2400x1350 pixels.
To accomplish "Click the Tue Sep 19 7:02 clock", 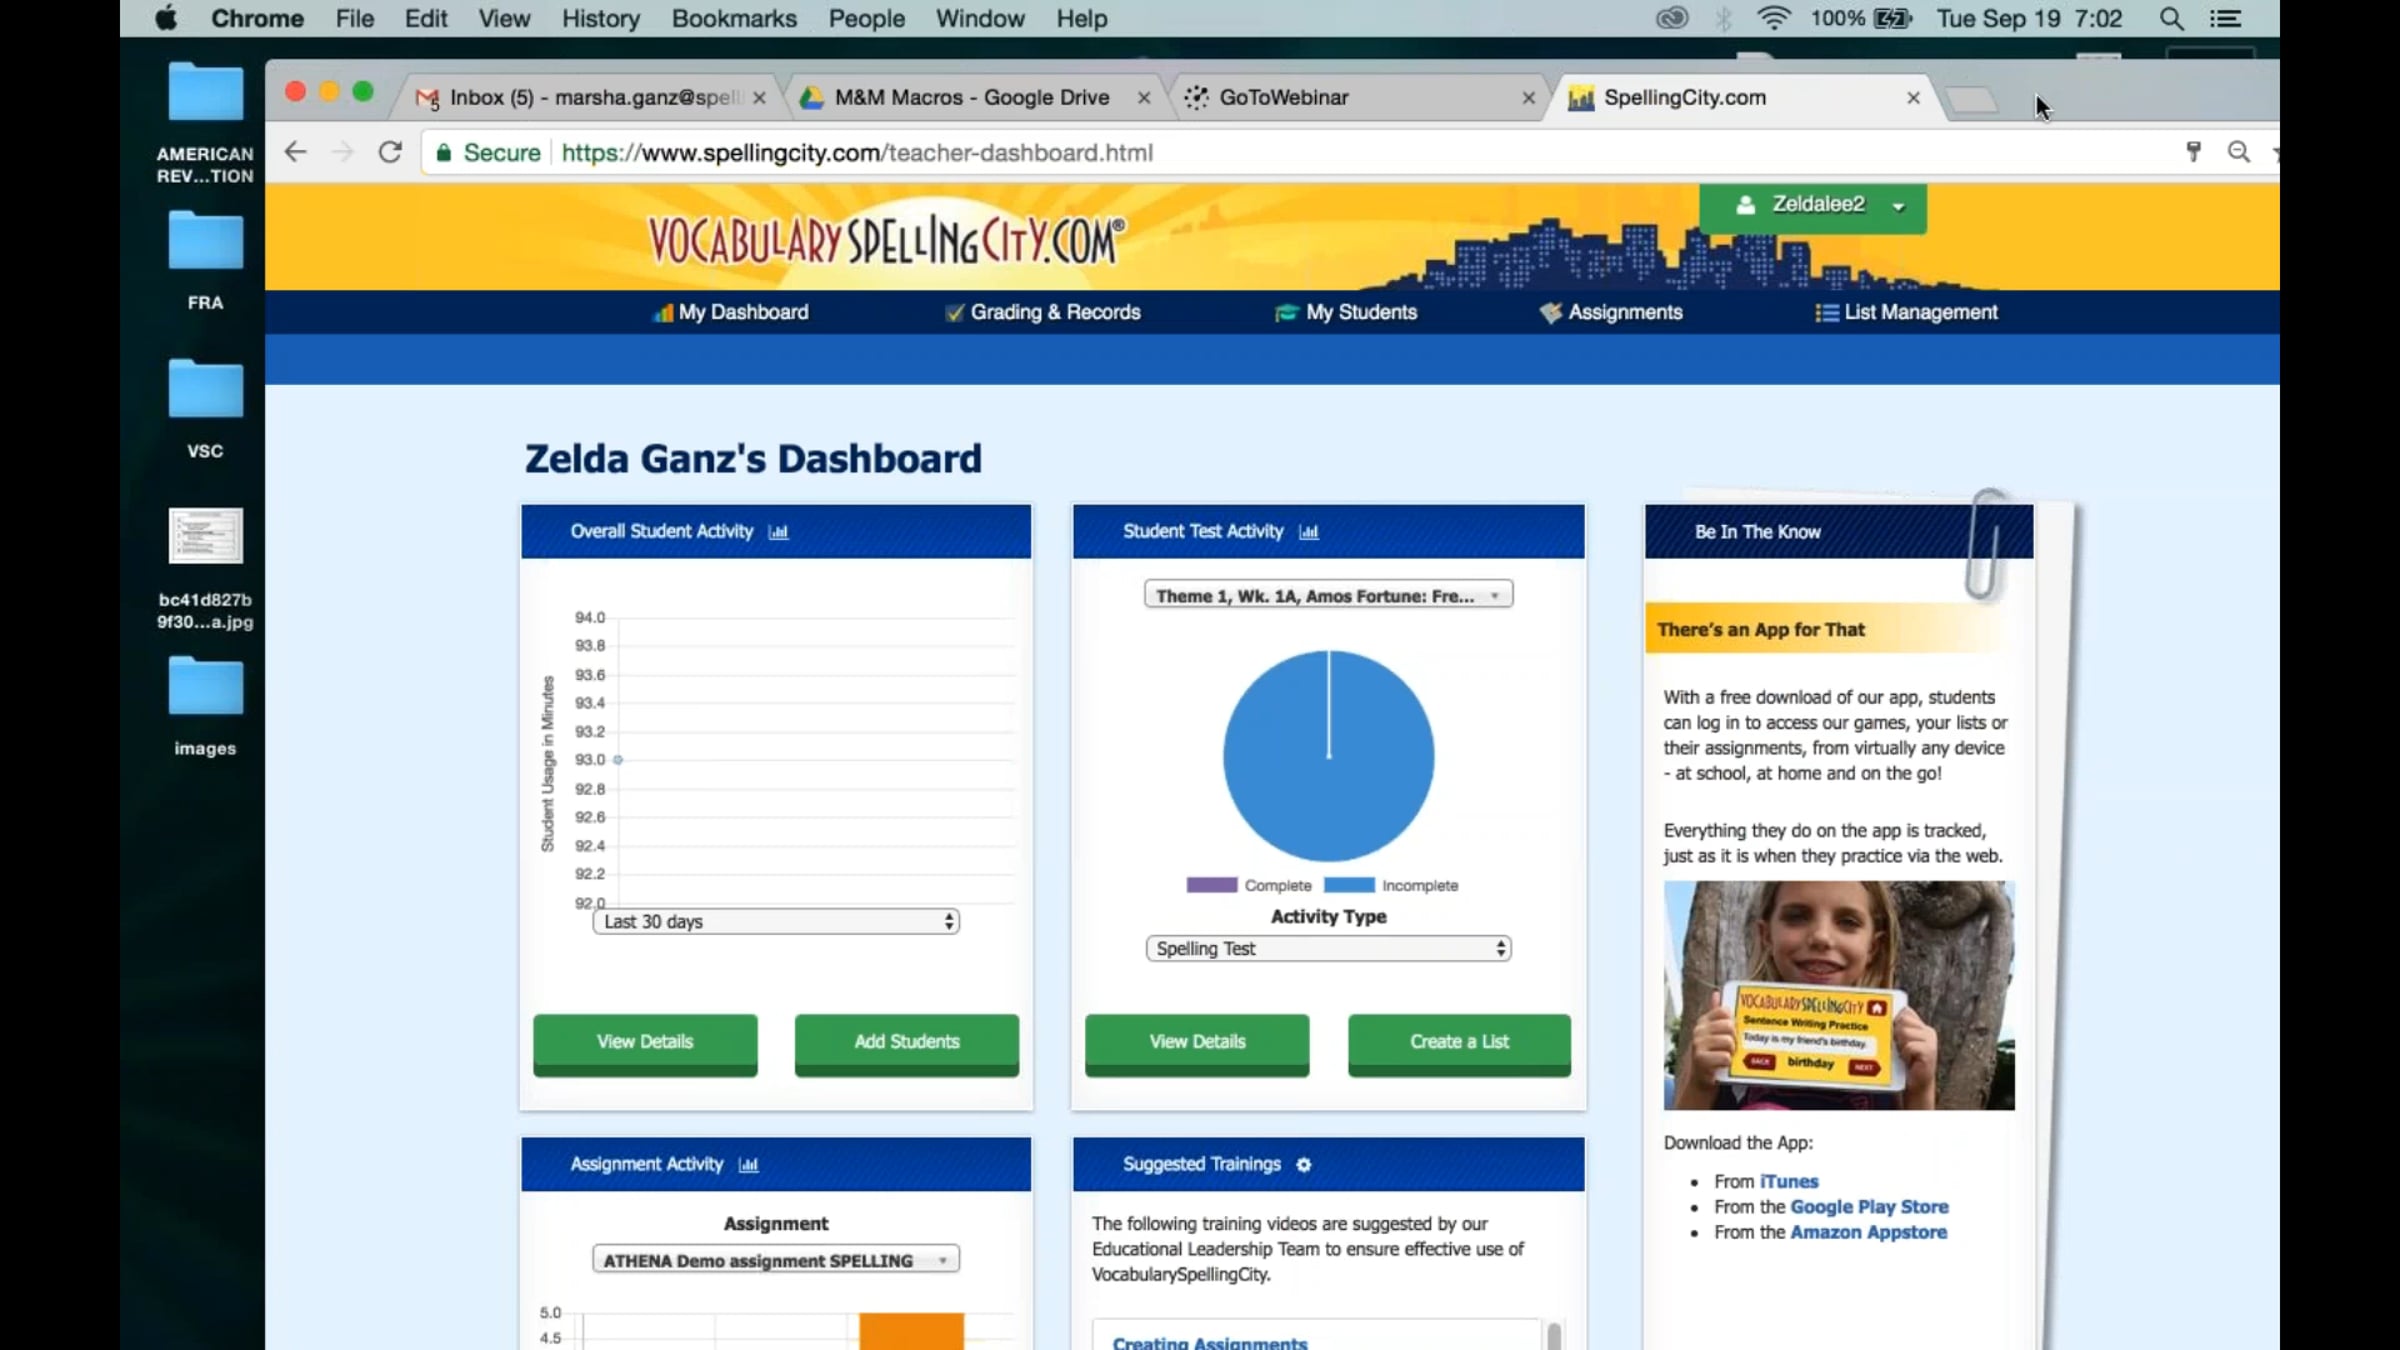I will click(2029, 19).
